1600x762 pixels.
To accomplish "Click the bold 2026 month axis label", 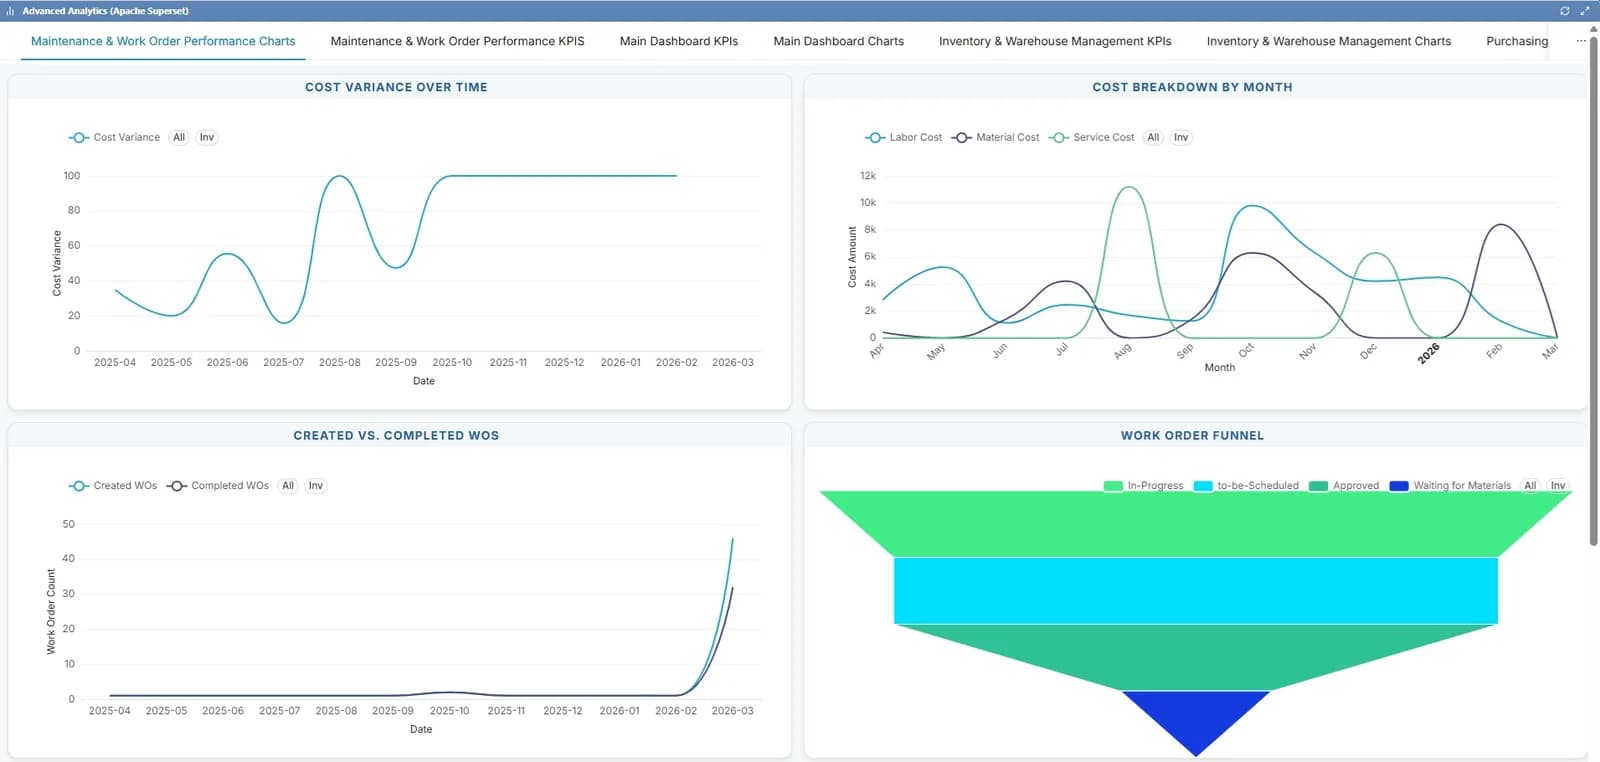I will (1429, 353).
